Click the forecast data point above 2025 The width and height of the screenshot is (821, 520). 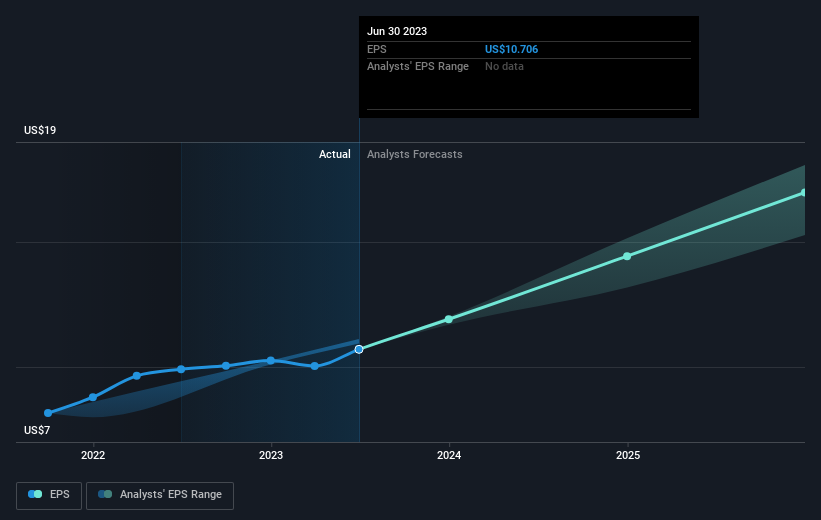(x=627, y=256)
